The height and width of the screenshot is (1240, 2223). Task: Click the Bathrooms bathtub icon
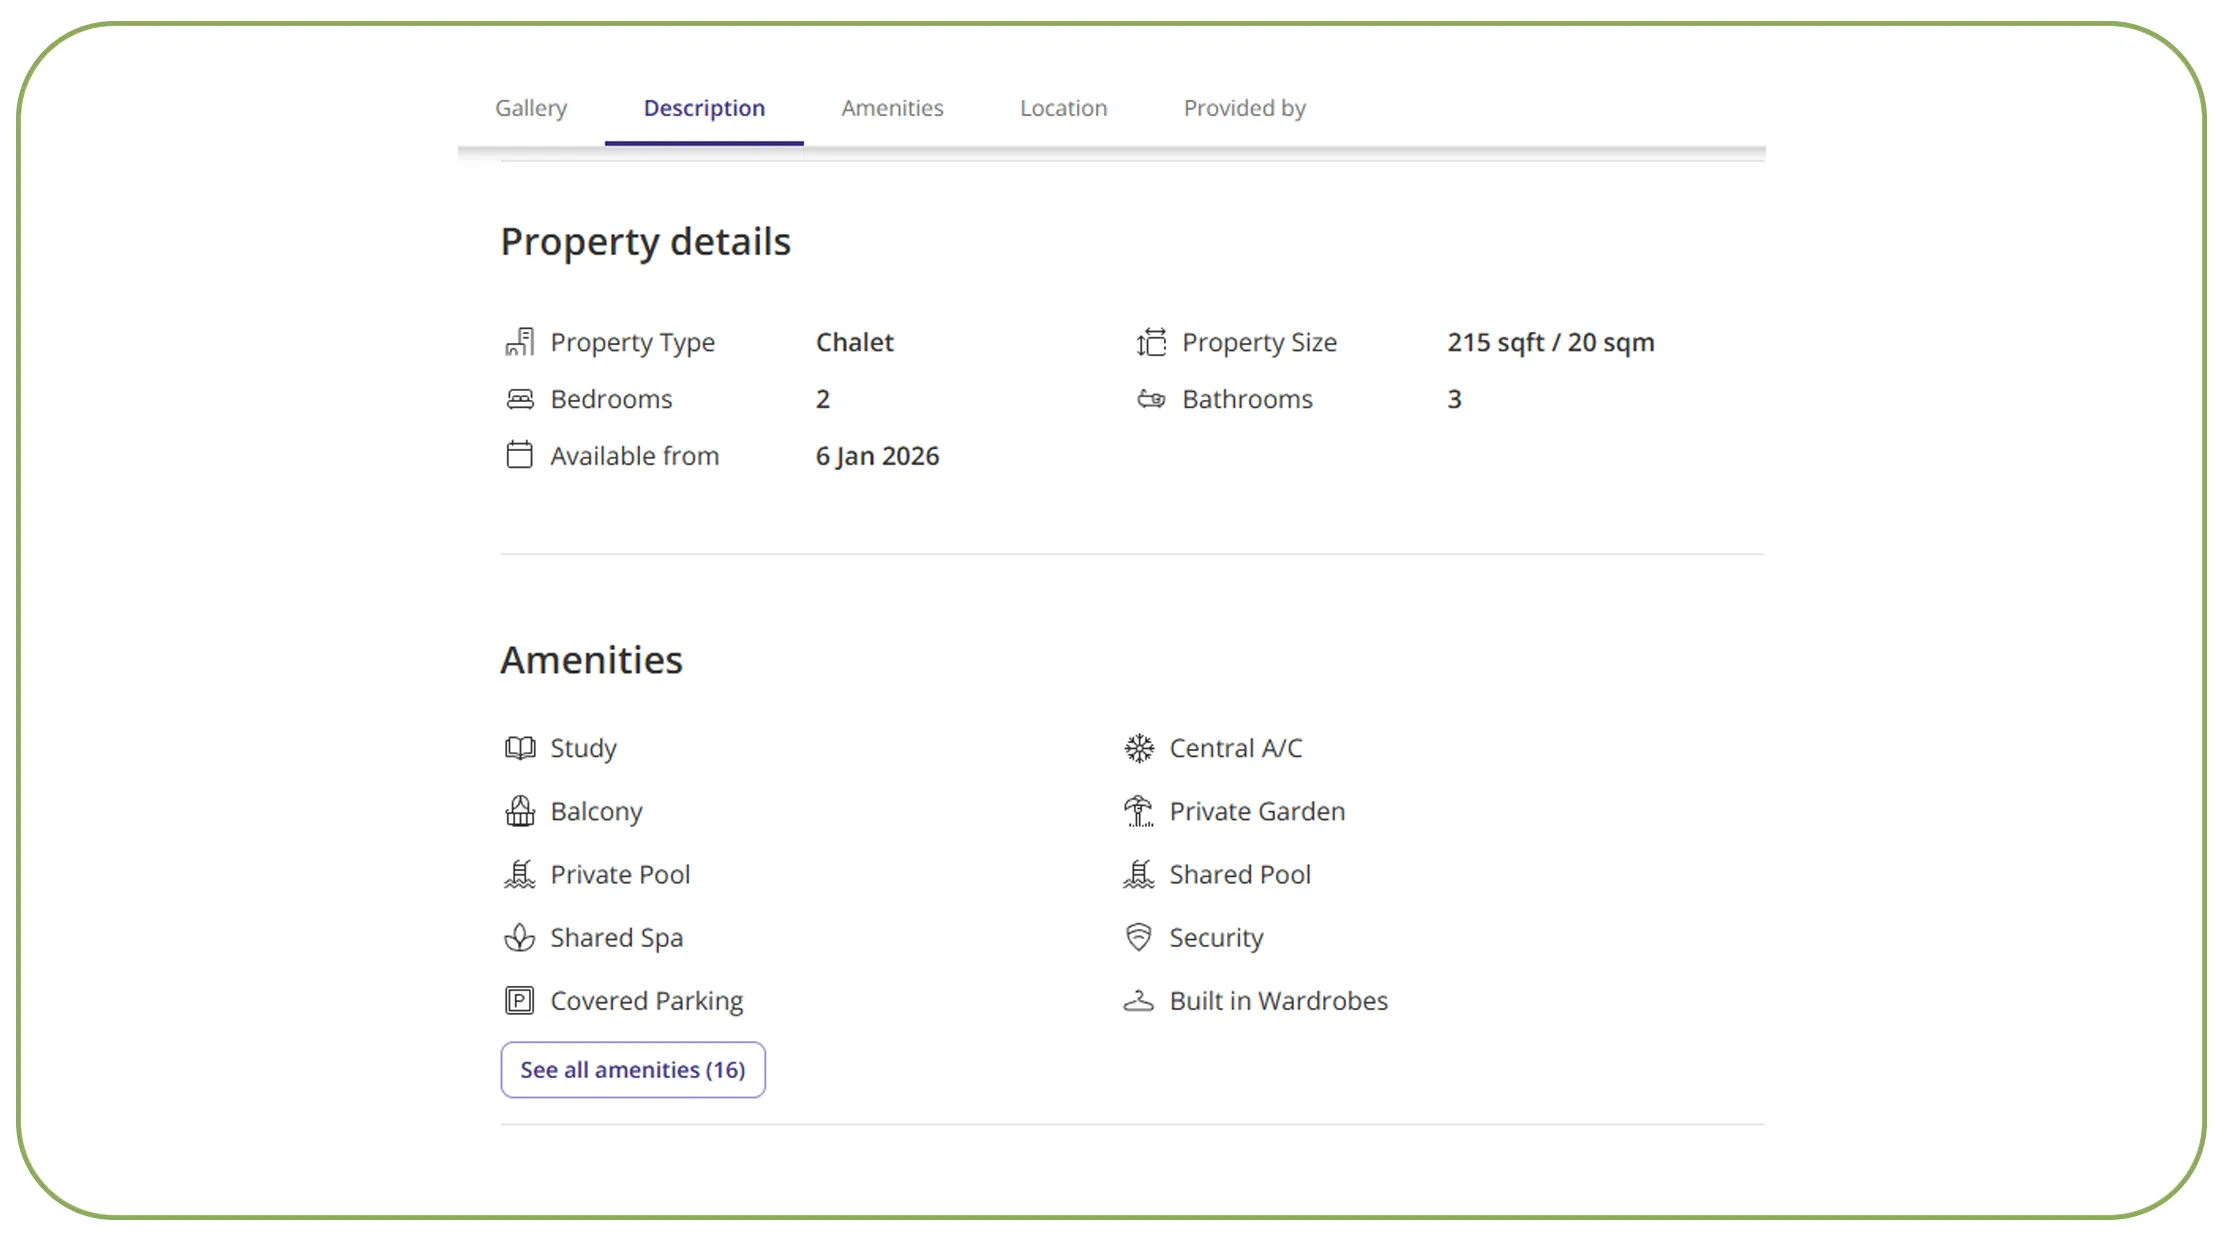[1151, 398]
